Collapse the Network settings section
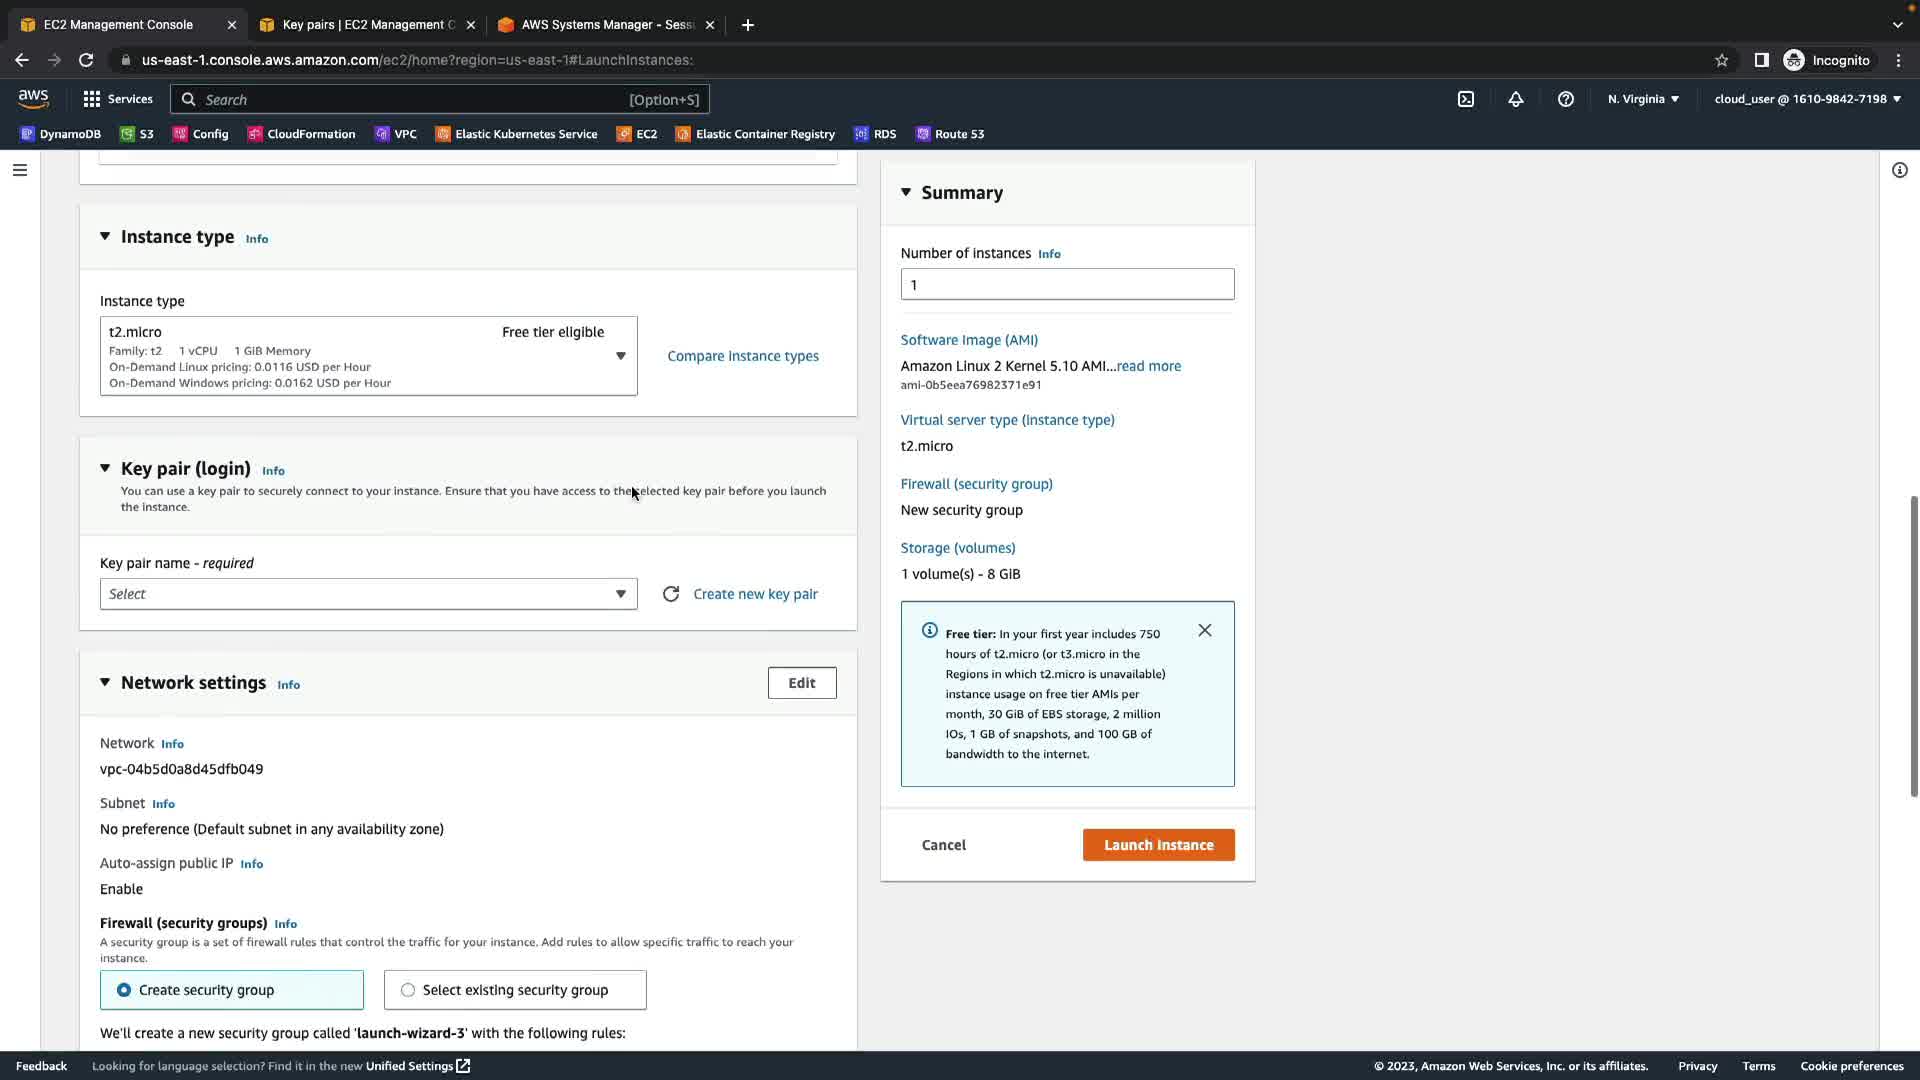This screenshot has height=1080, width=1920. (105, 683)
